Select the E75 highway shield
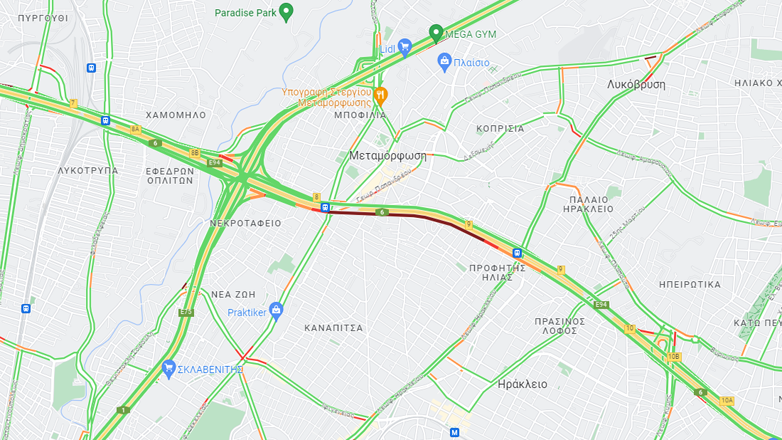The width and height of the screenshot is (782, 440). (186, 312)
